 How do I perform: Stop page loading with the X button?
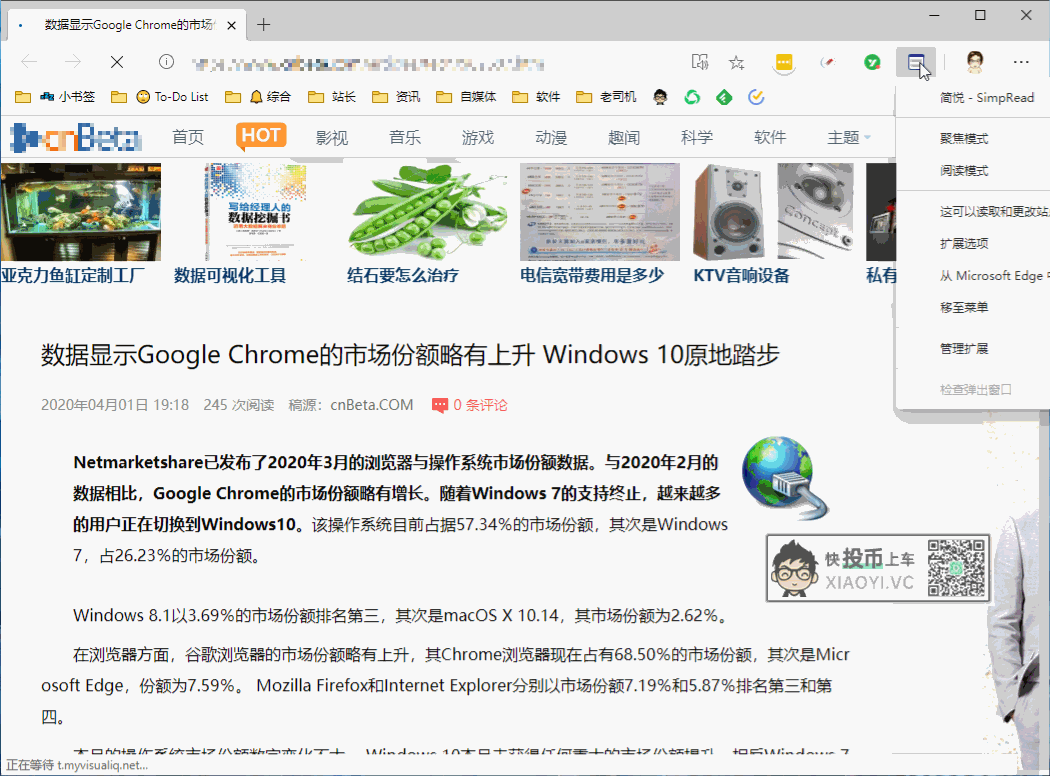(x=117, y=62)
